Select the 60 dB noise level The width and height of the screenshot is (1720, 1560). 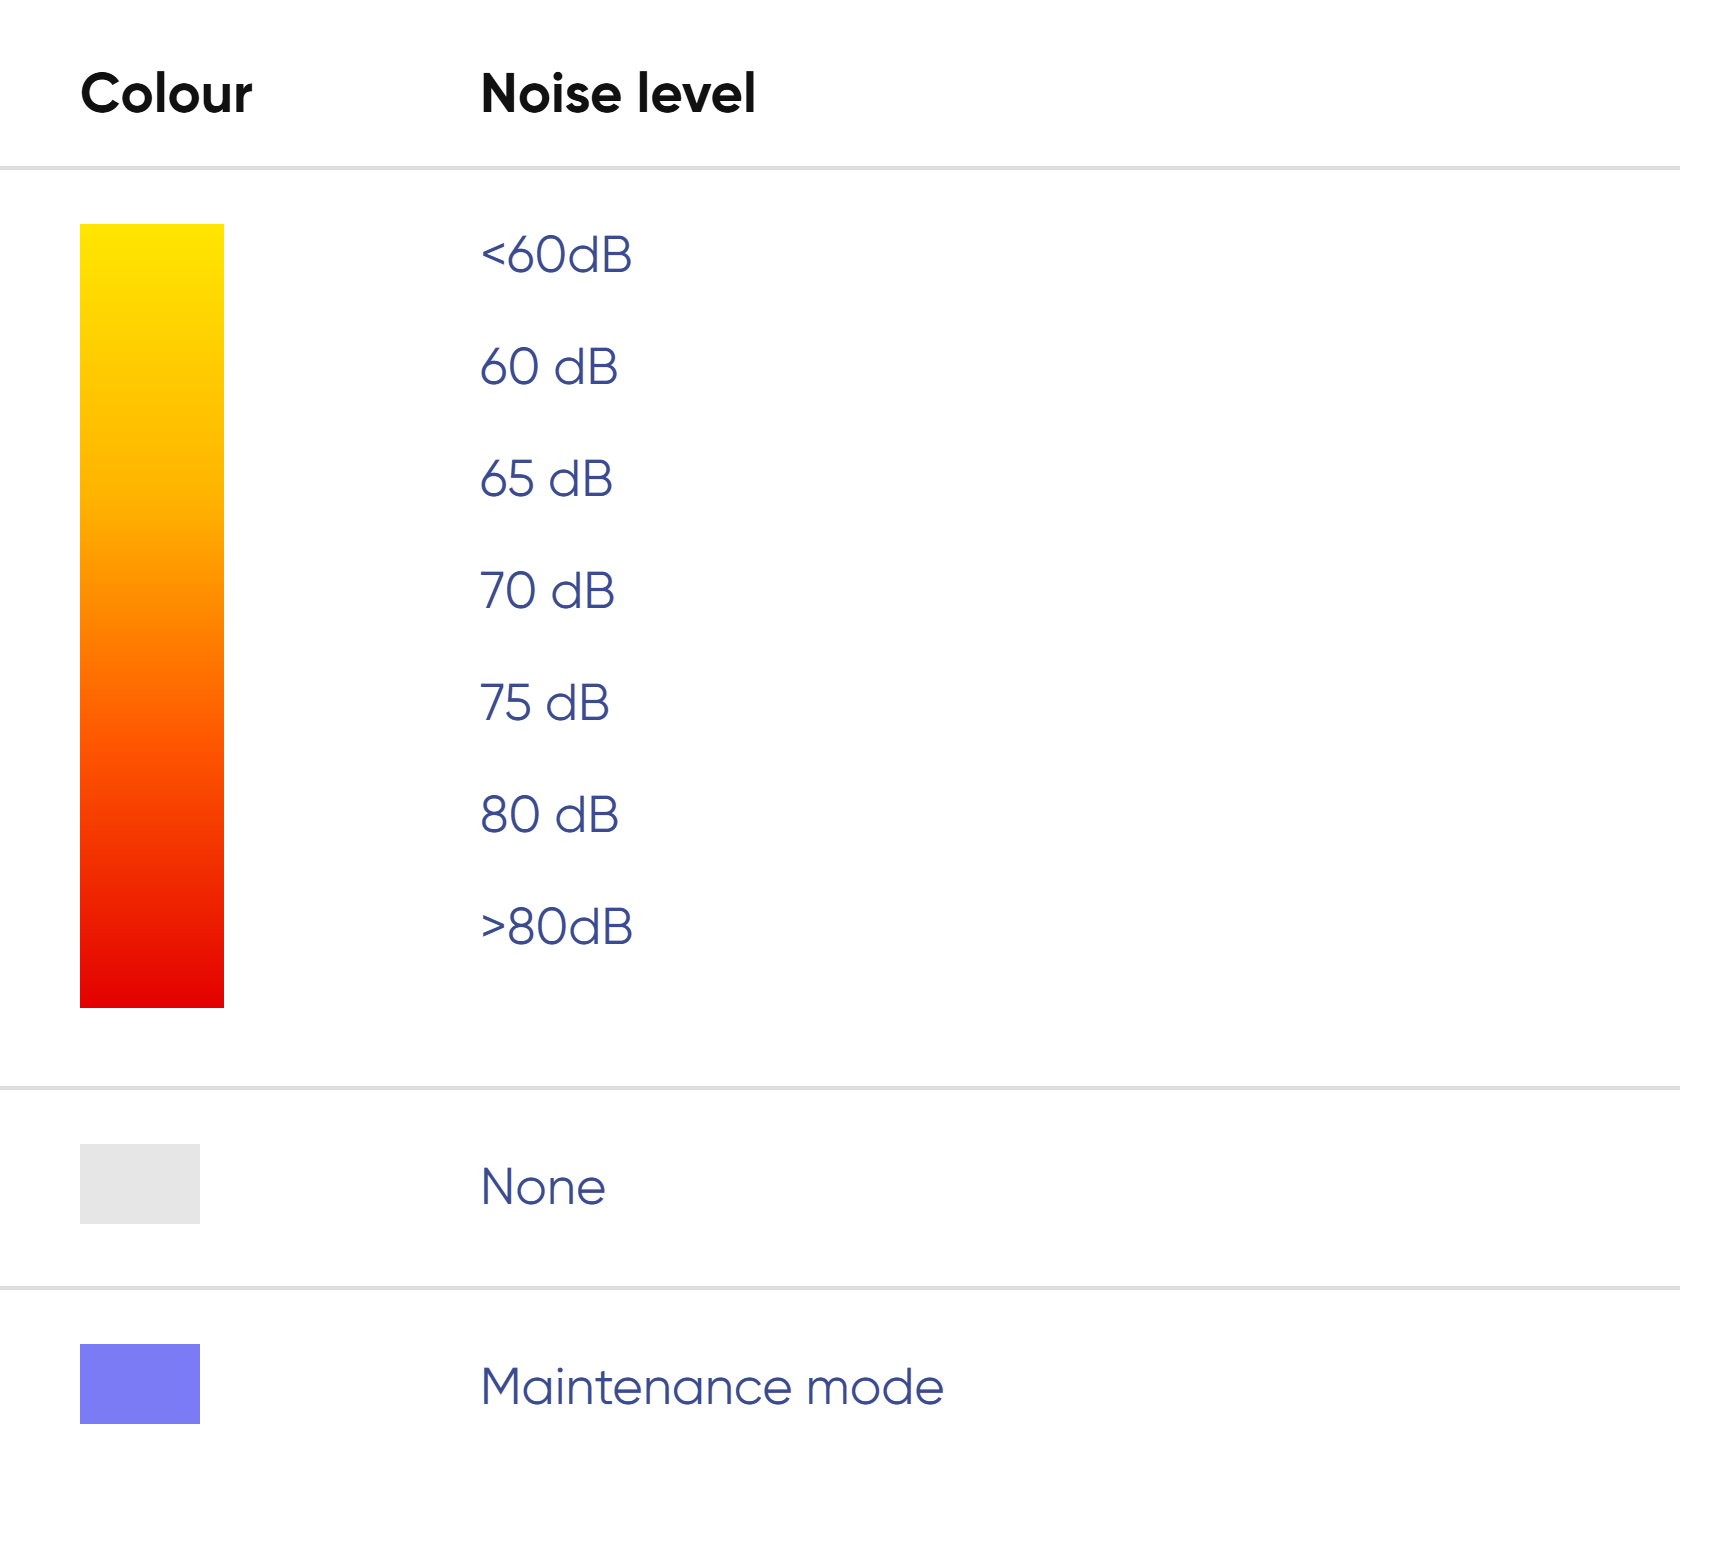[x=549, y=366]
